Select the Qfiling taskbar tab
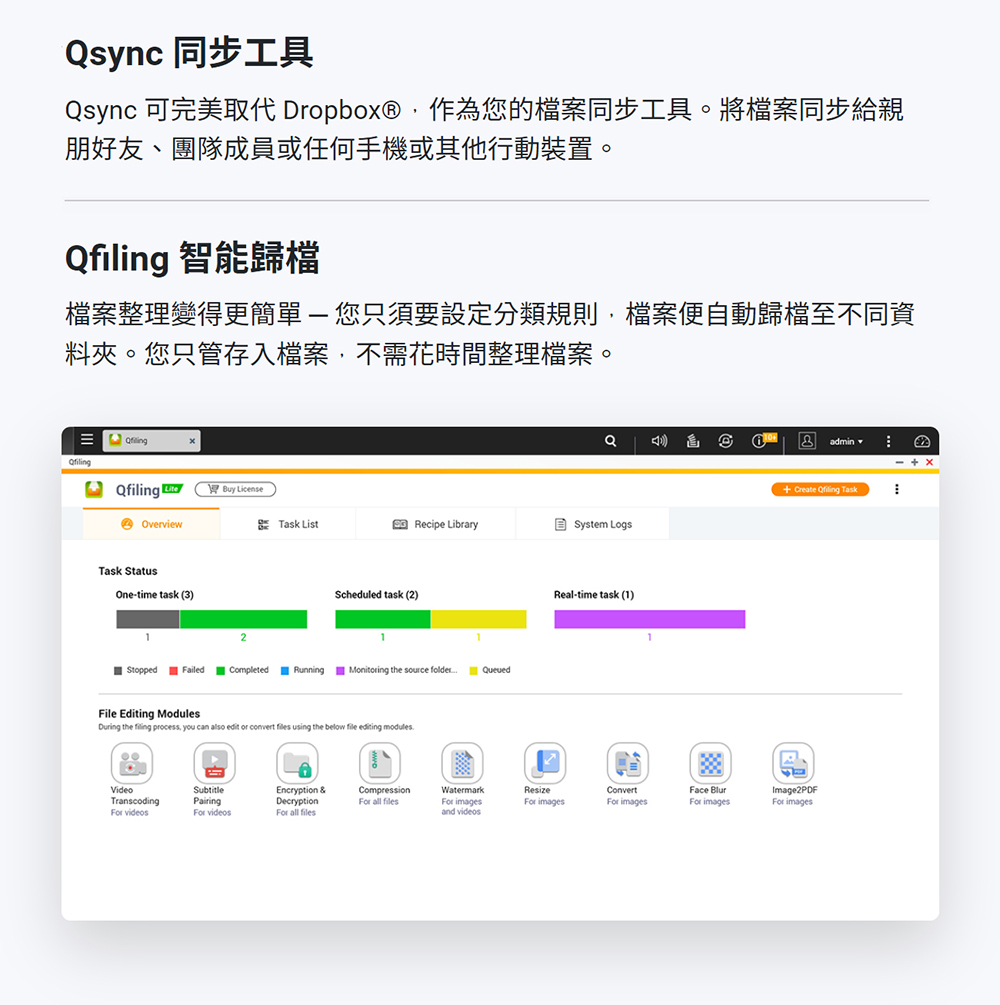Image resolution: width=1000 pixels, height=1005 pixels. pyautogui.click(x=151, y=441)
